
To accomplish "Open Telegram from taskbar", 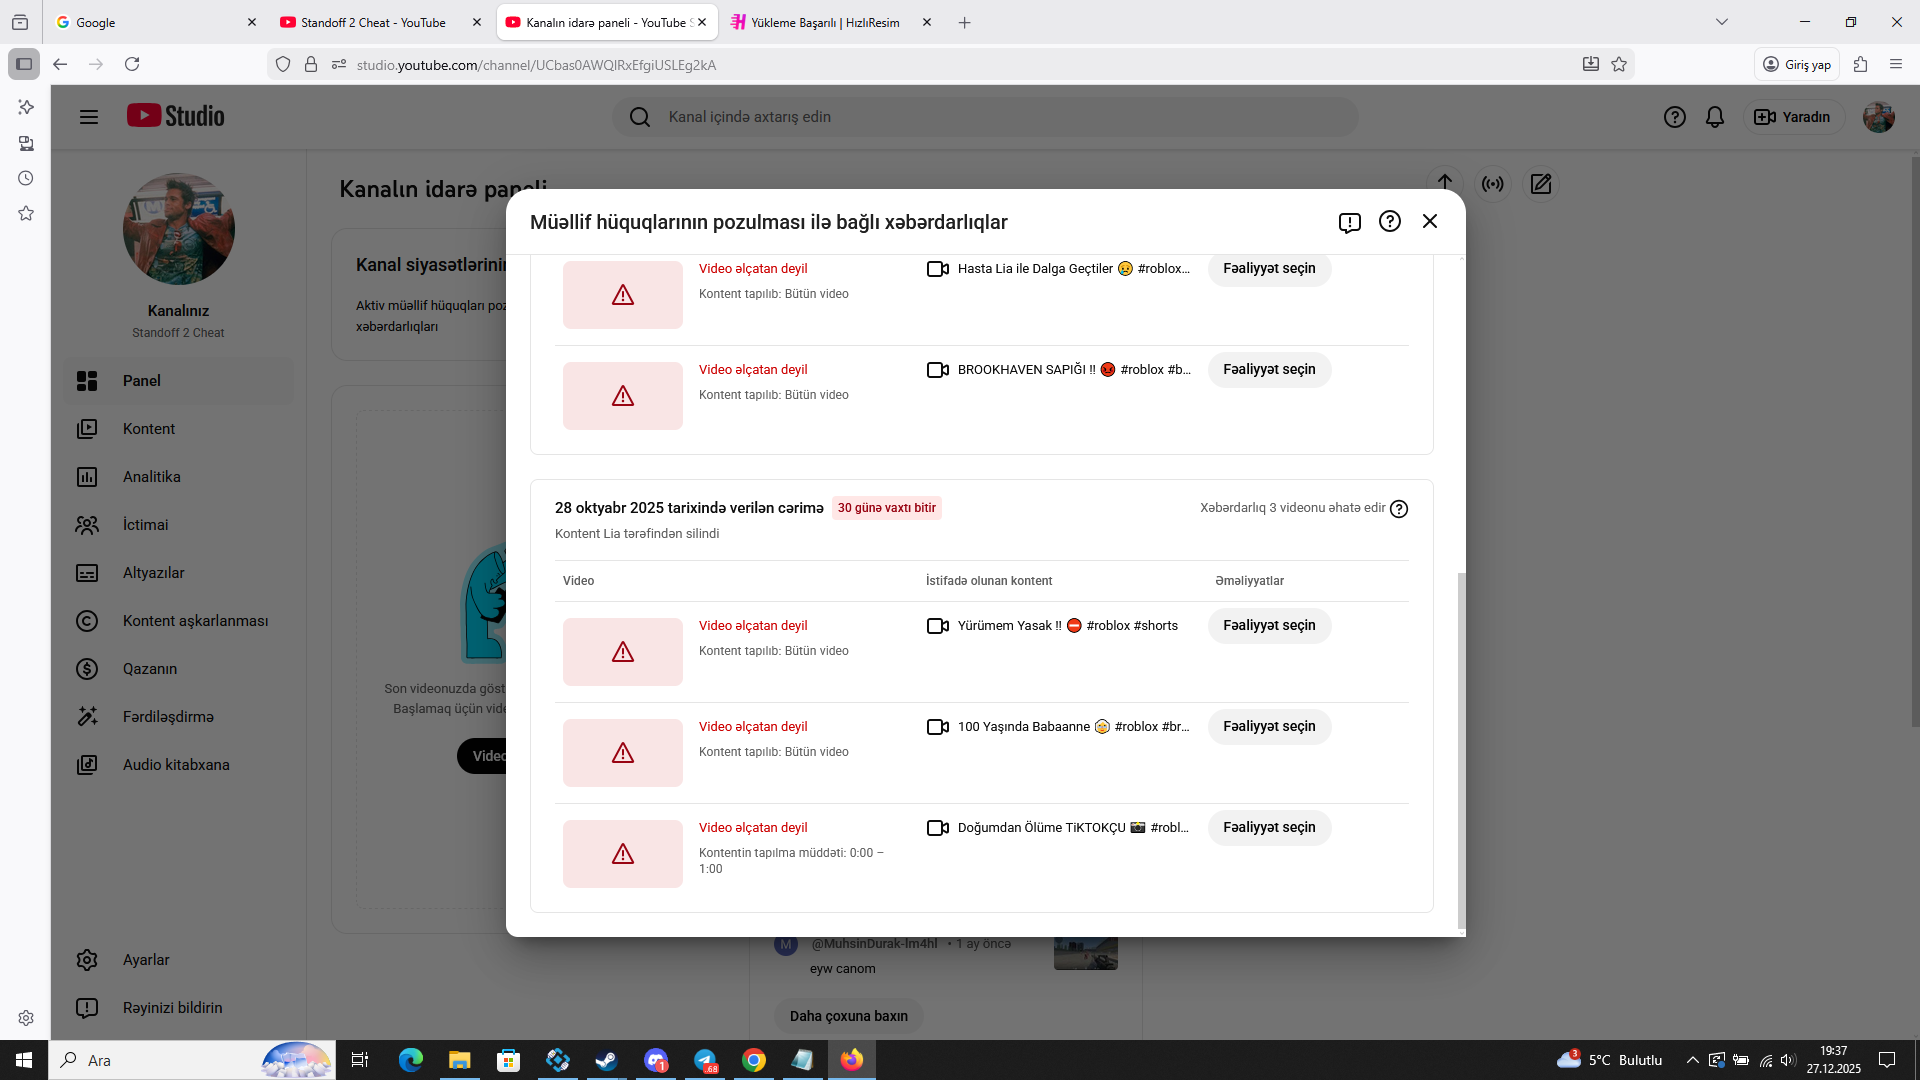I will point(705,1060).
